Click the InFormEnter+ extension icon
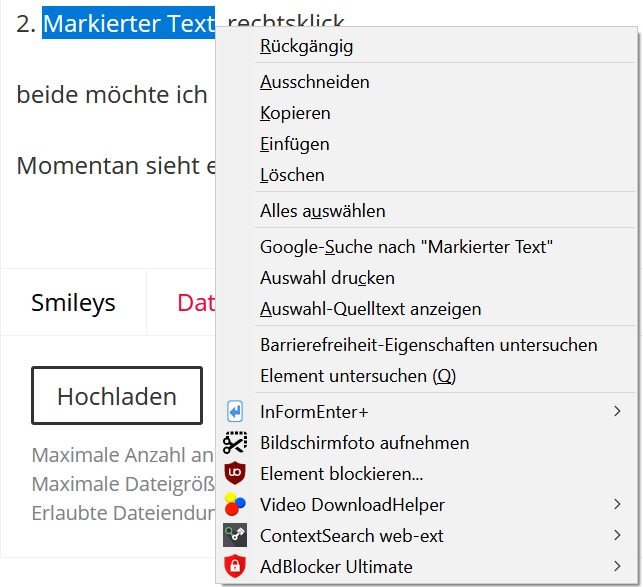This screenshot has height=587, width=643. point(235,411)
